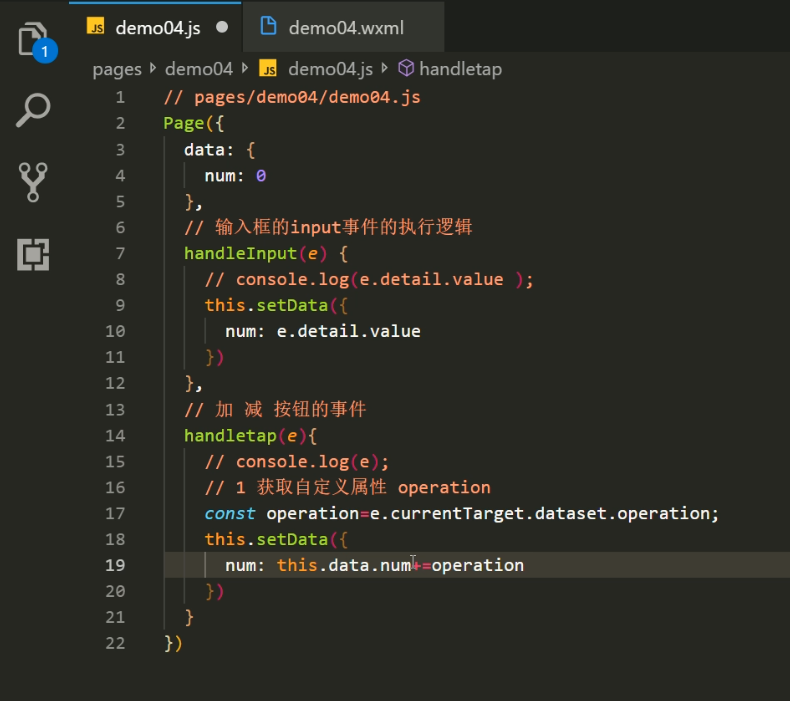Click 'this.setData({' on line 9
Screen dimensions: 790x701
(x=276, y=305)
